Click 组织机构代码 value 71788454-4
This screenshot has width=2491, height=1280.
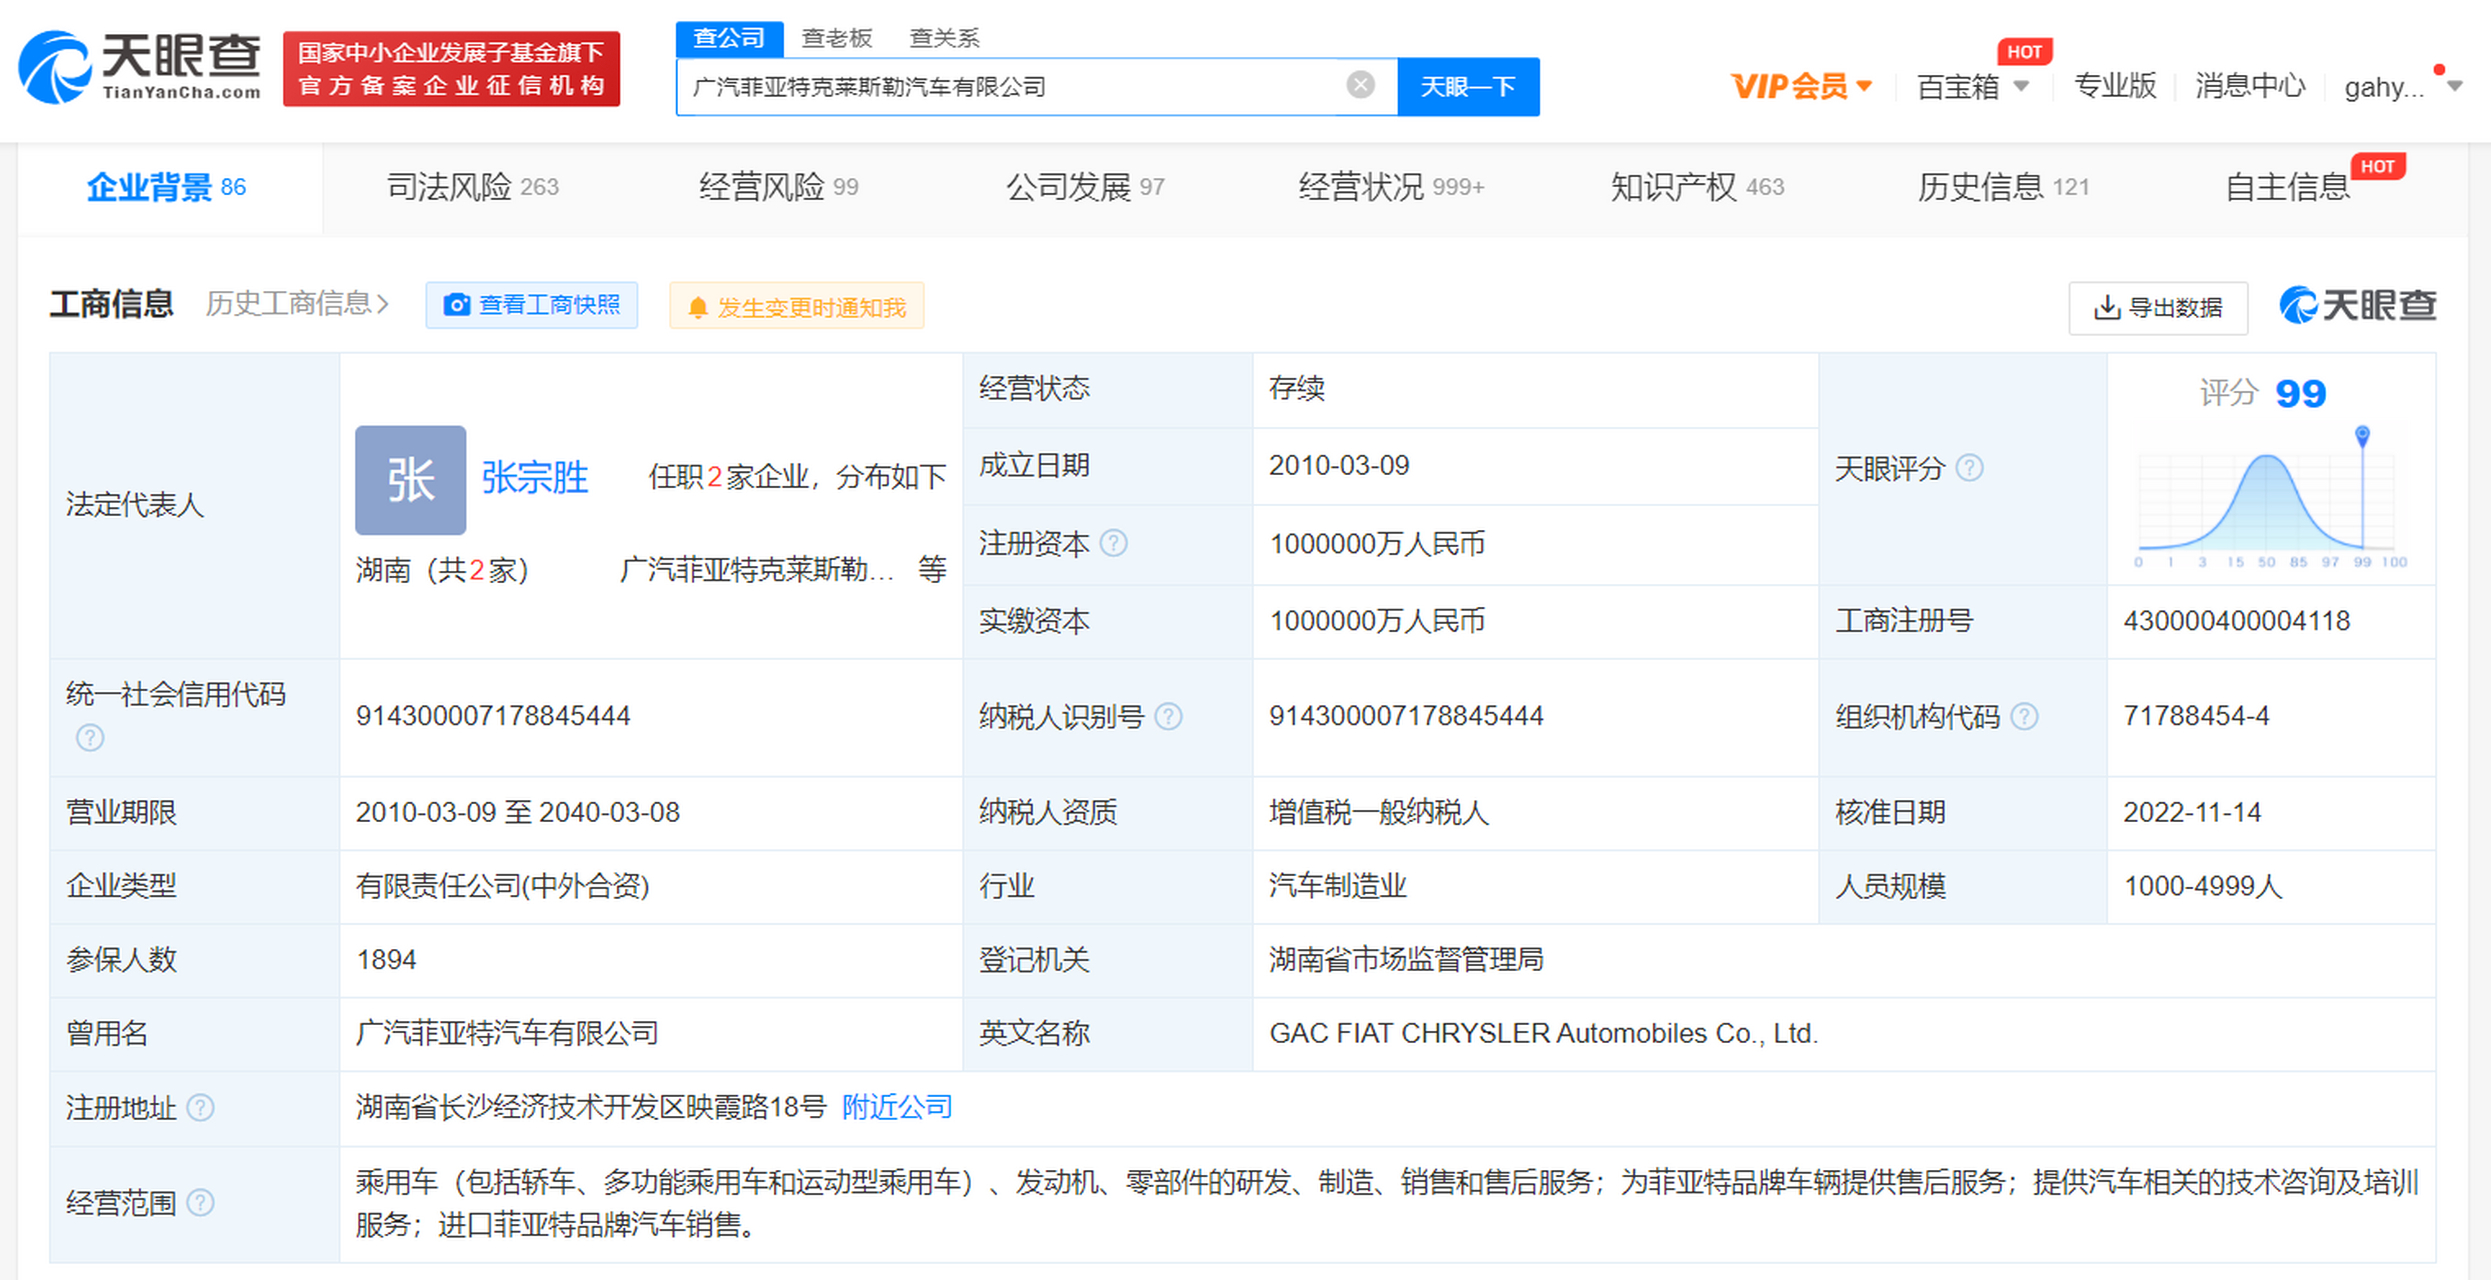pyautogui.click(x=2196, y=716)
